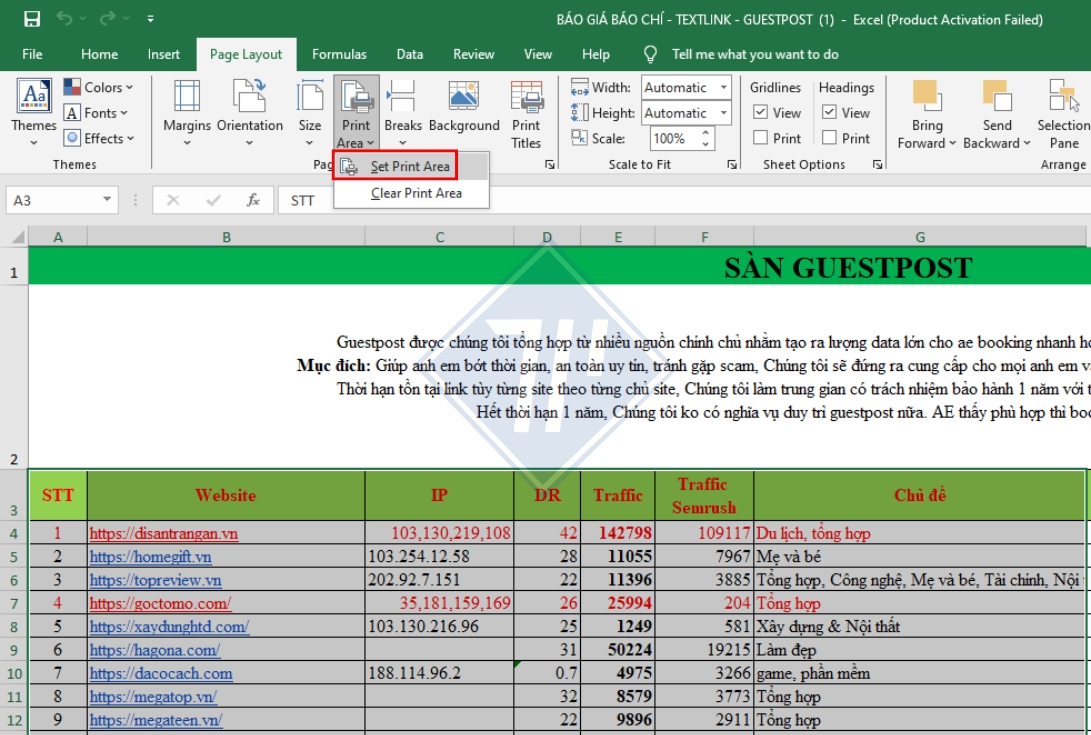Viewport: 1091px width, 735px height.
Task: Click the Insert Function fx icon
Action: pos(253,200)
